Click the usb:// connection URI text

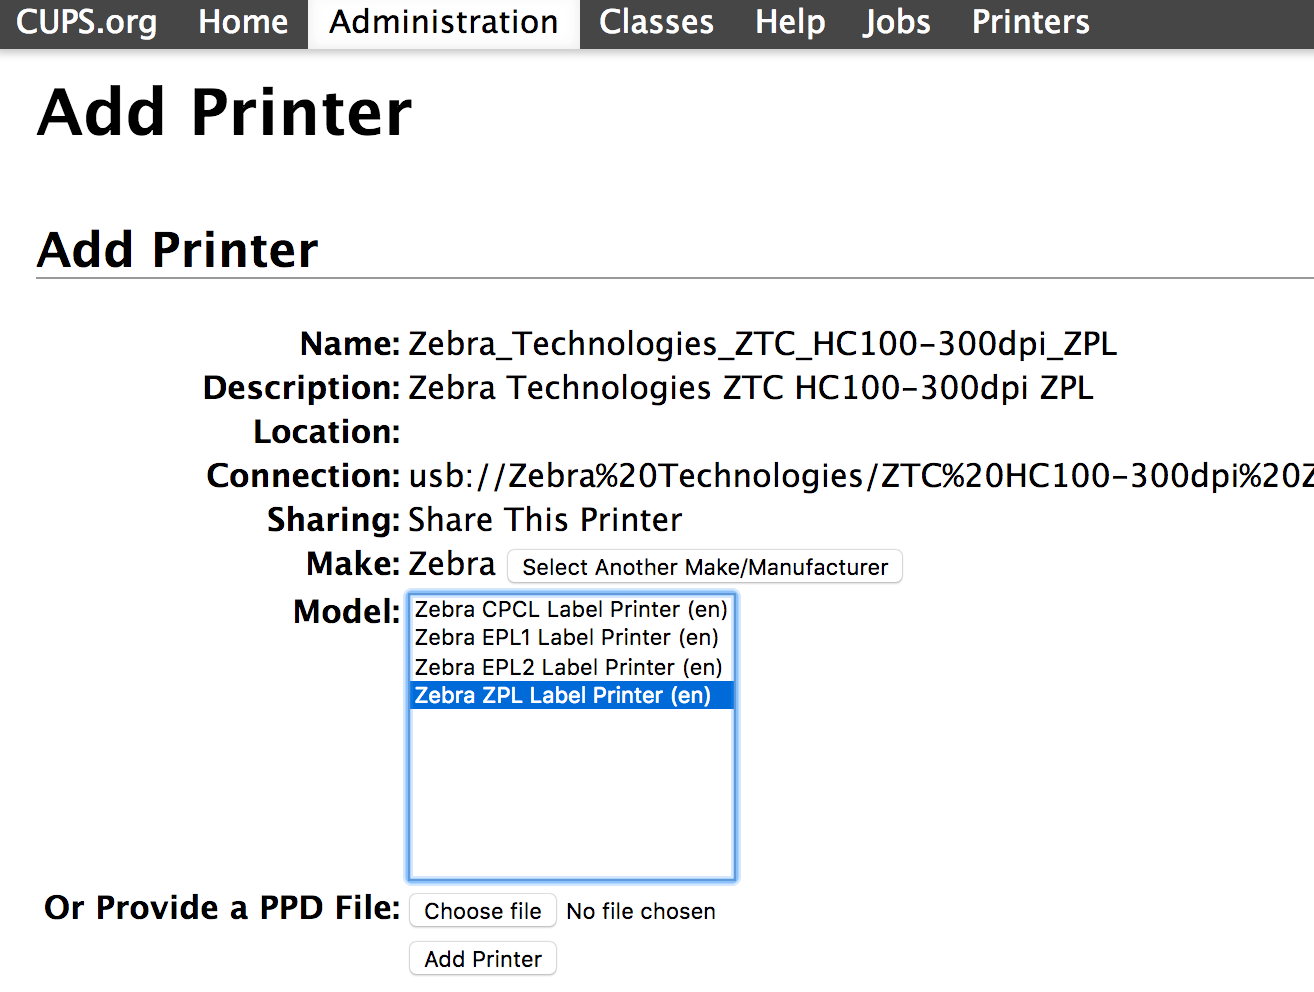(861, 476)
